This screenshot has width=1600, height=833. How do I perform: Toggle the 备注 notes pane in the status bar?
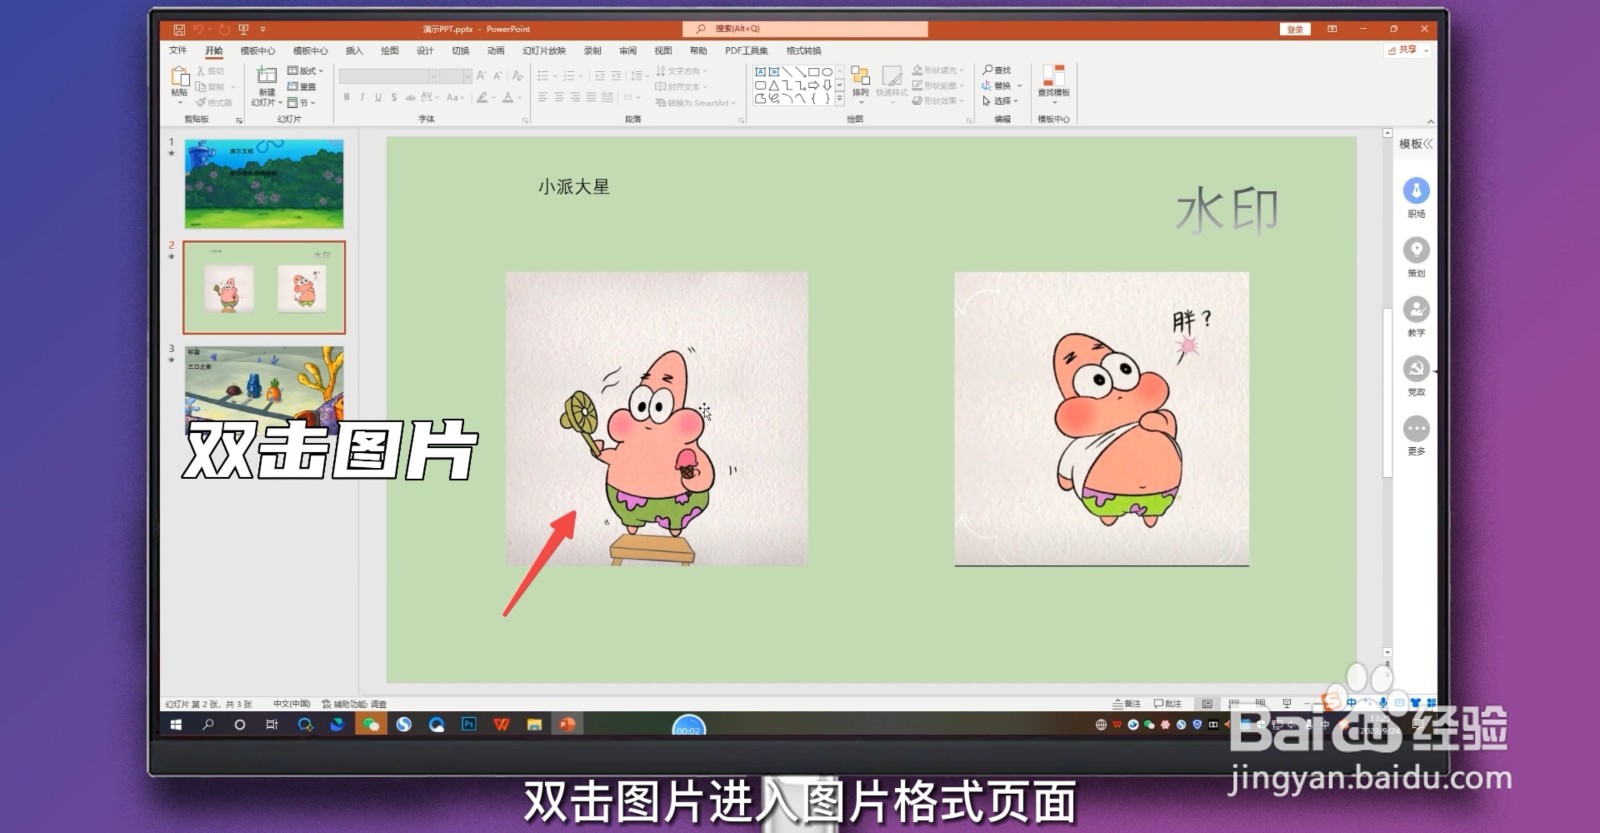coord(1127,703)
